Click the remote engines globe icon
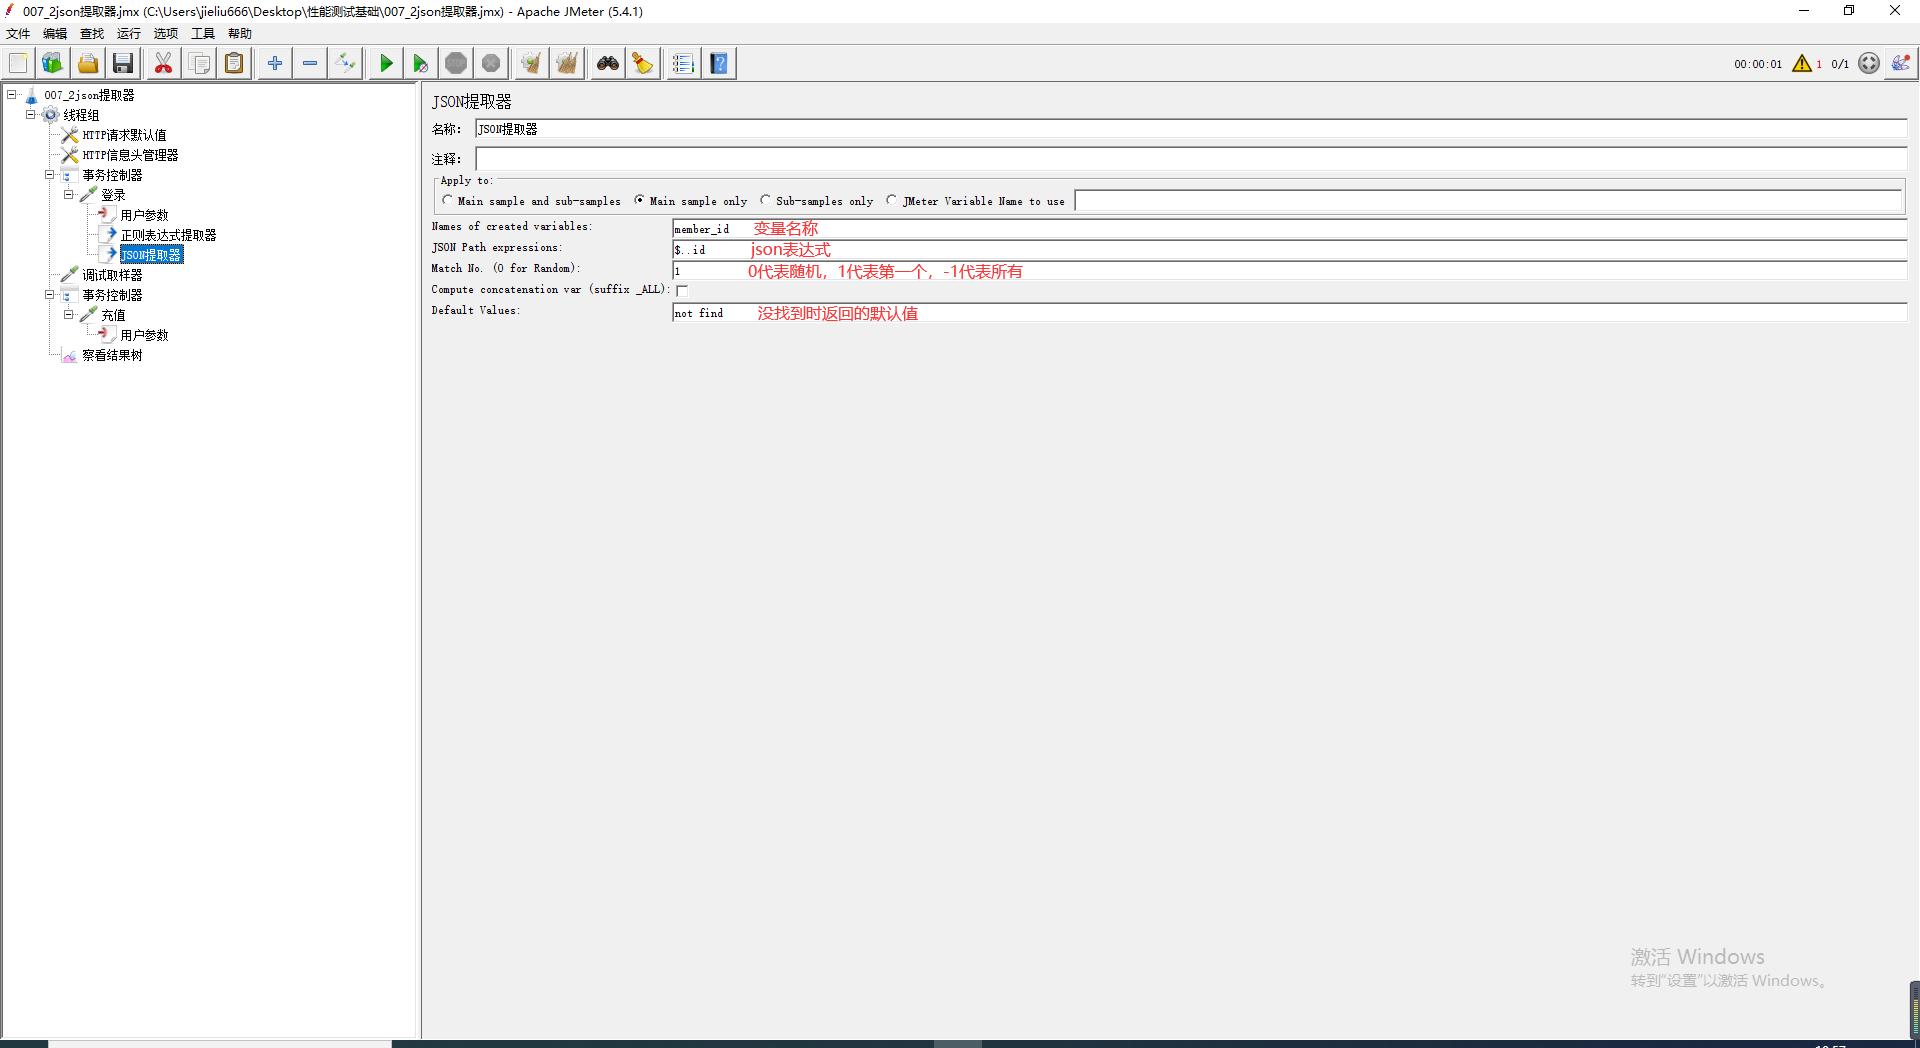 [1869, 63]
